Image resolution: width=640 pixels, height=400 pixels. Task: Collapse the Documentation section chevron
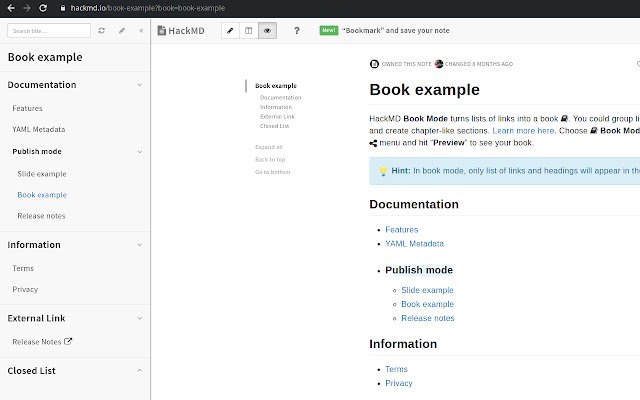point(140,85)
